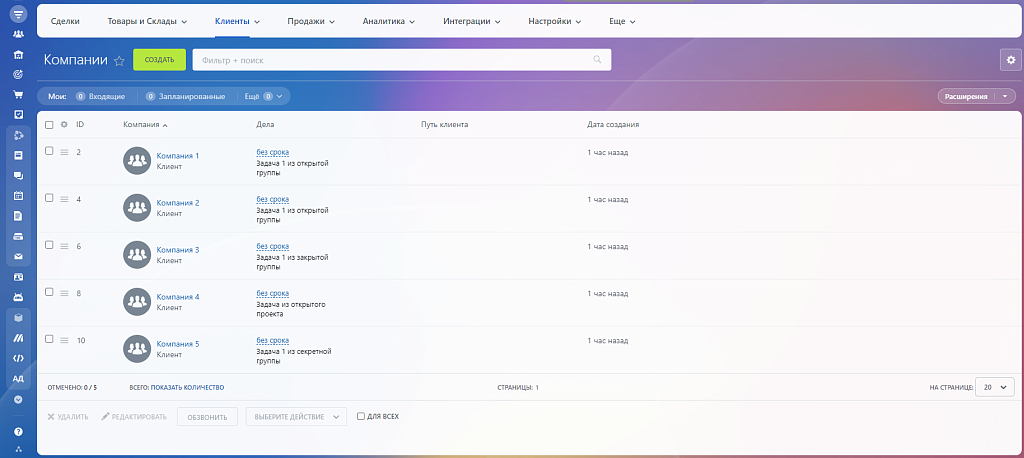The image size is (1024, 458).
Task: Open row actions menu for Компания 3
Action: 64,246
